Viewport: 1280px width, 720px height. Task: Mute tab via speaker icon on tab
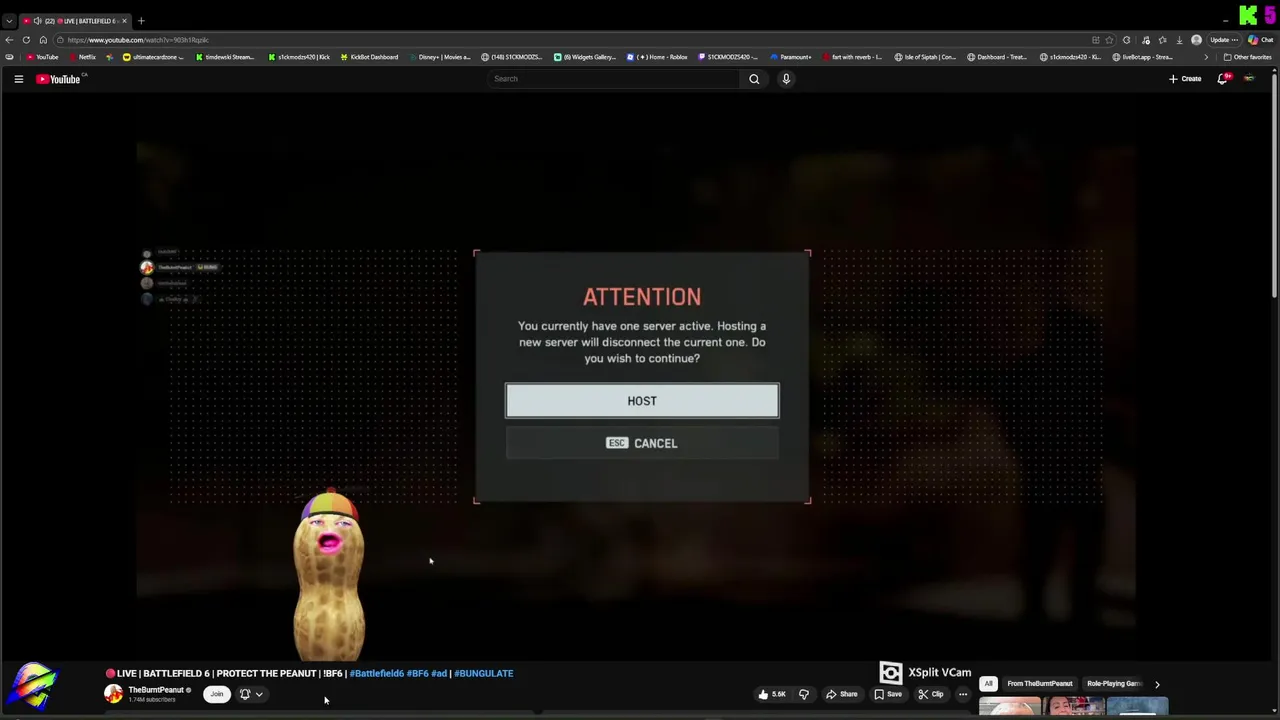click(x=38, y=21)
